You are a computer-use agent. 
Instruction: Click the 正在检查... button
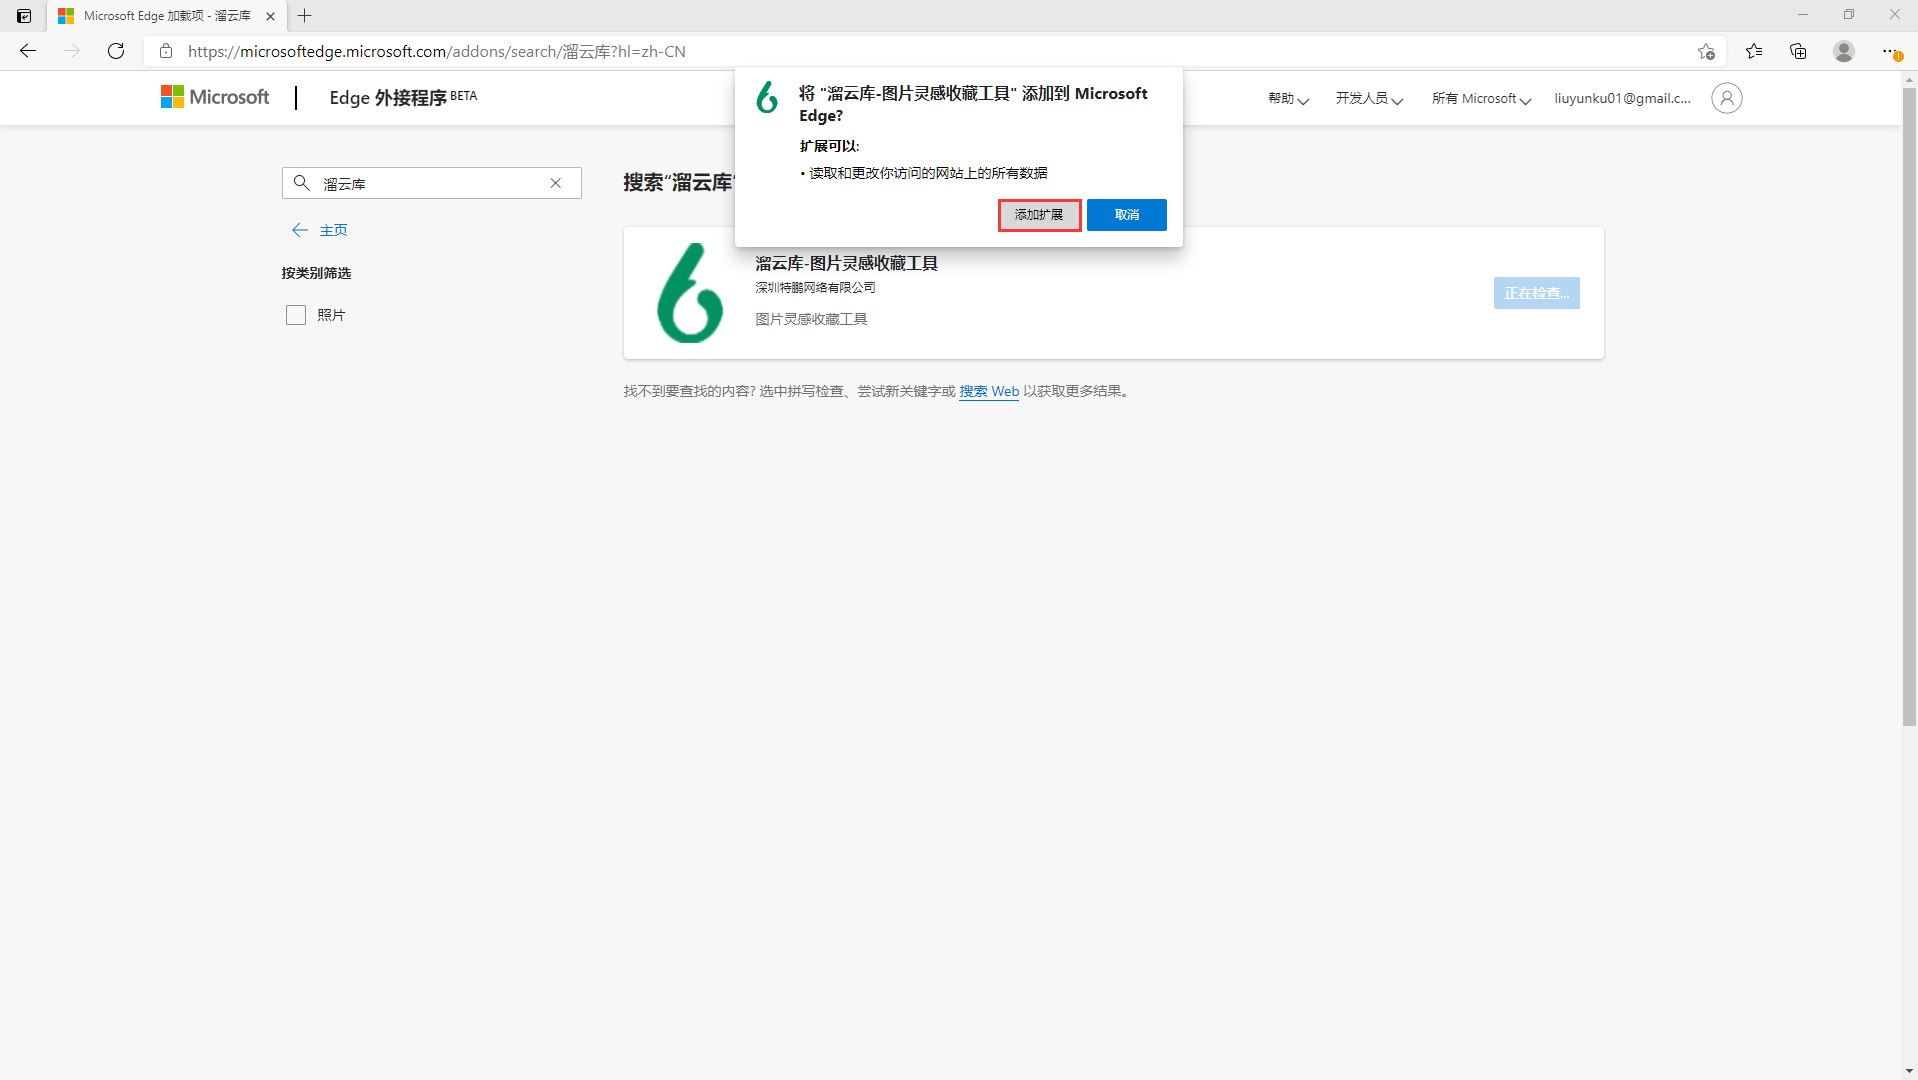(x=1536, y=293)
